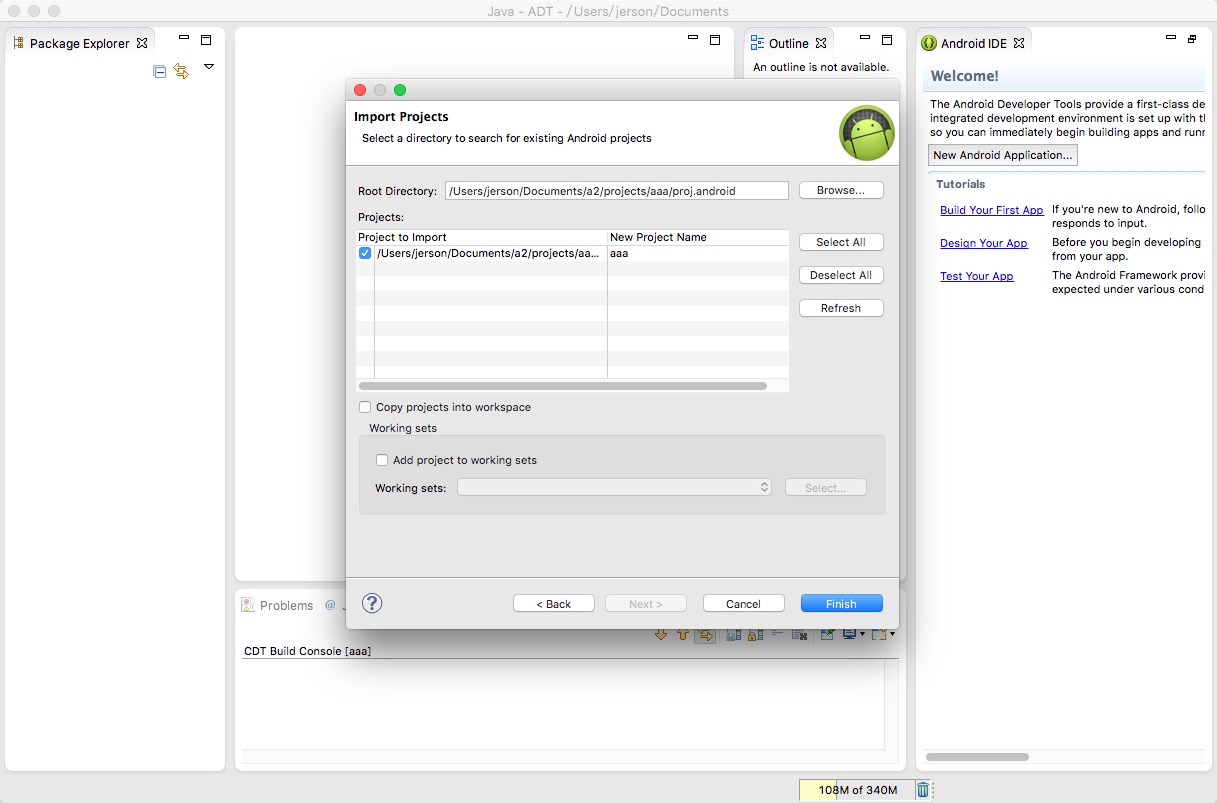Toggle Link with Editor in Package Explorer
Image resolution: width=1217 pixels, height=803 pixels.
pos(181,71)
